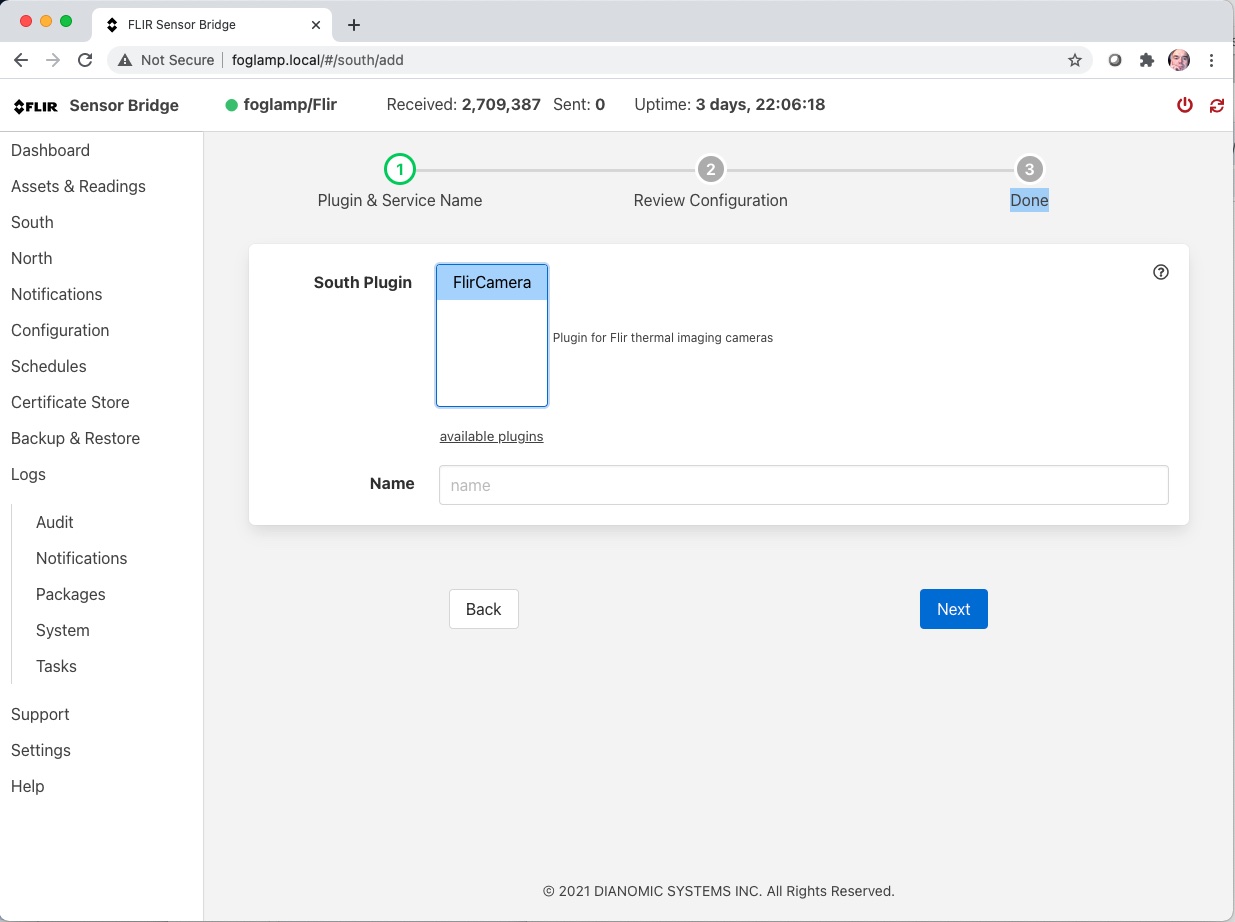1235x922 pixels.
Task: Bookmark page with star icon
Action: tap(1075, 60)
